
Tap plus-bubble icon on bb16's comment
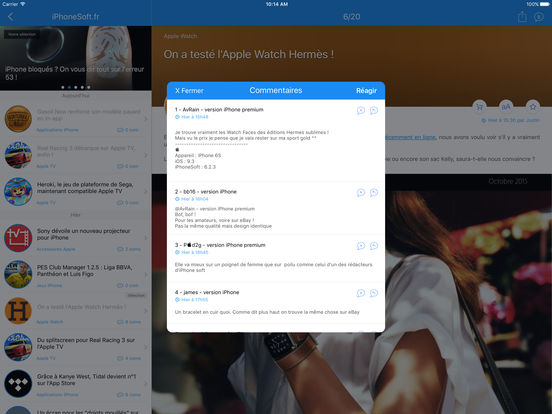click(361, 193)
